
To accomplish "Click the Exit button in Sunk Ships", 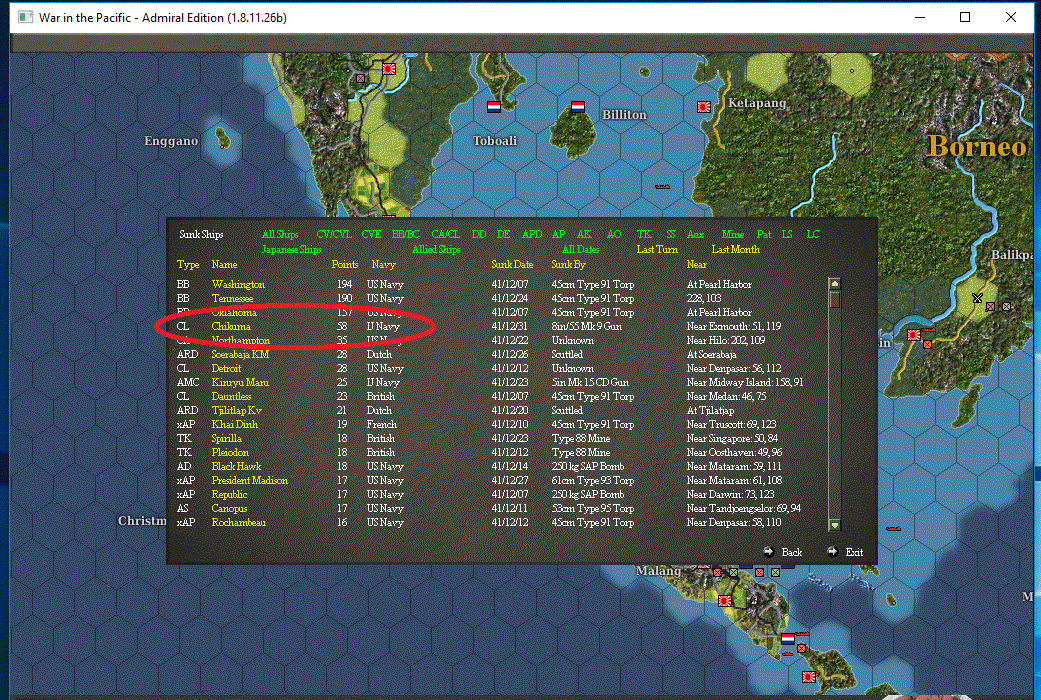I will click(845, 552).
